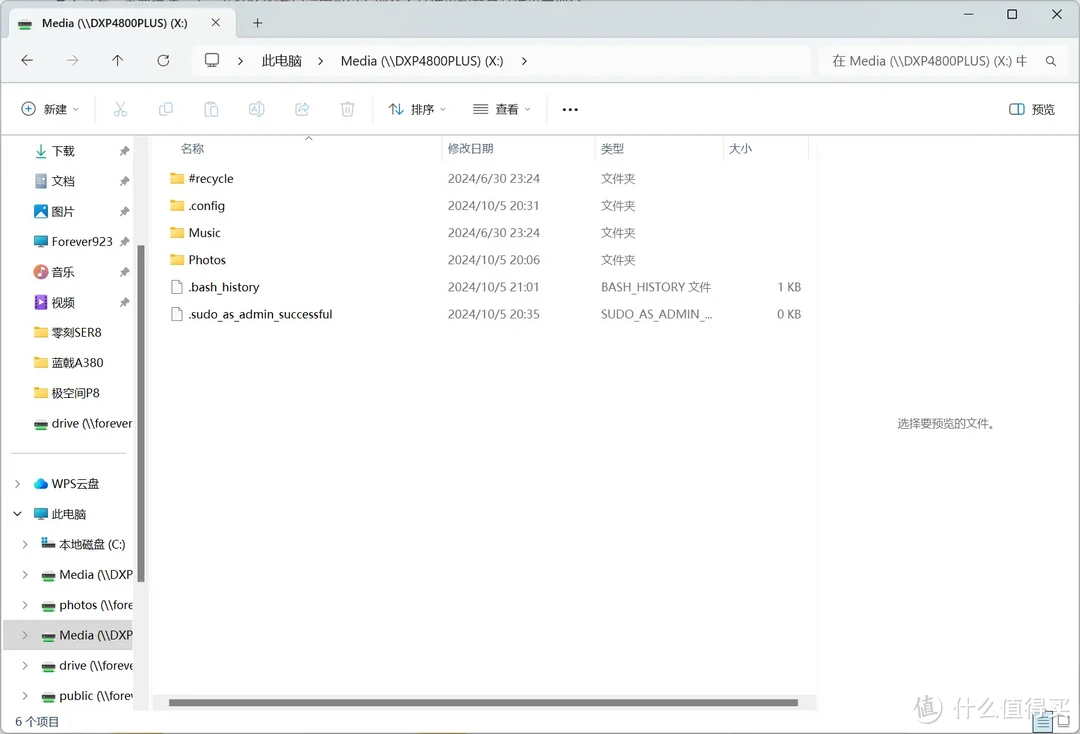
Task: Switch to large thumbnails via the status bar icon
Action: (1062, 720)
